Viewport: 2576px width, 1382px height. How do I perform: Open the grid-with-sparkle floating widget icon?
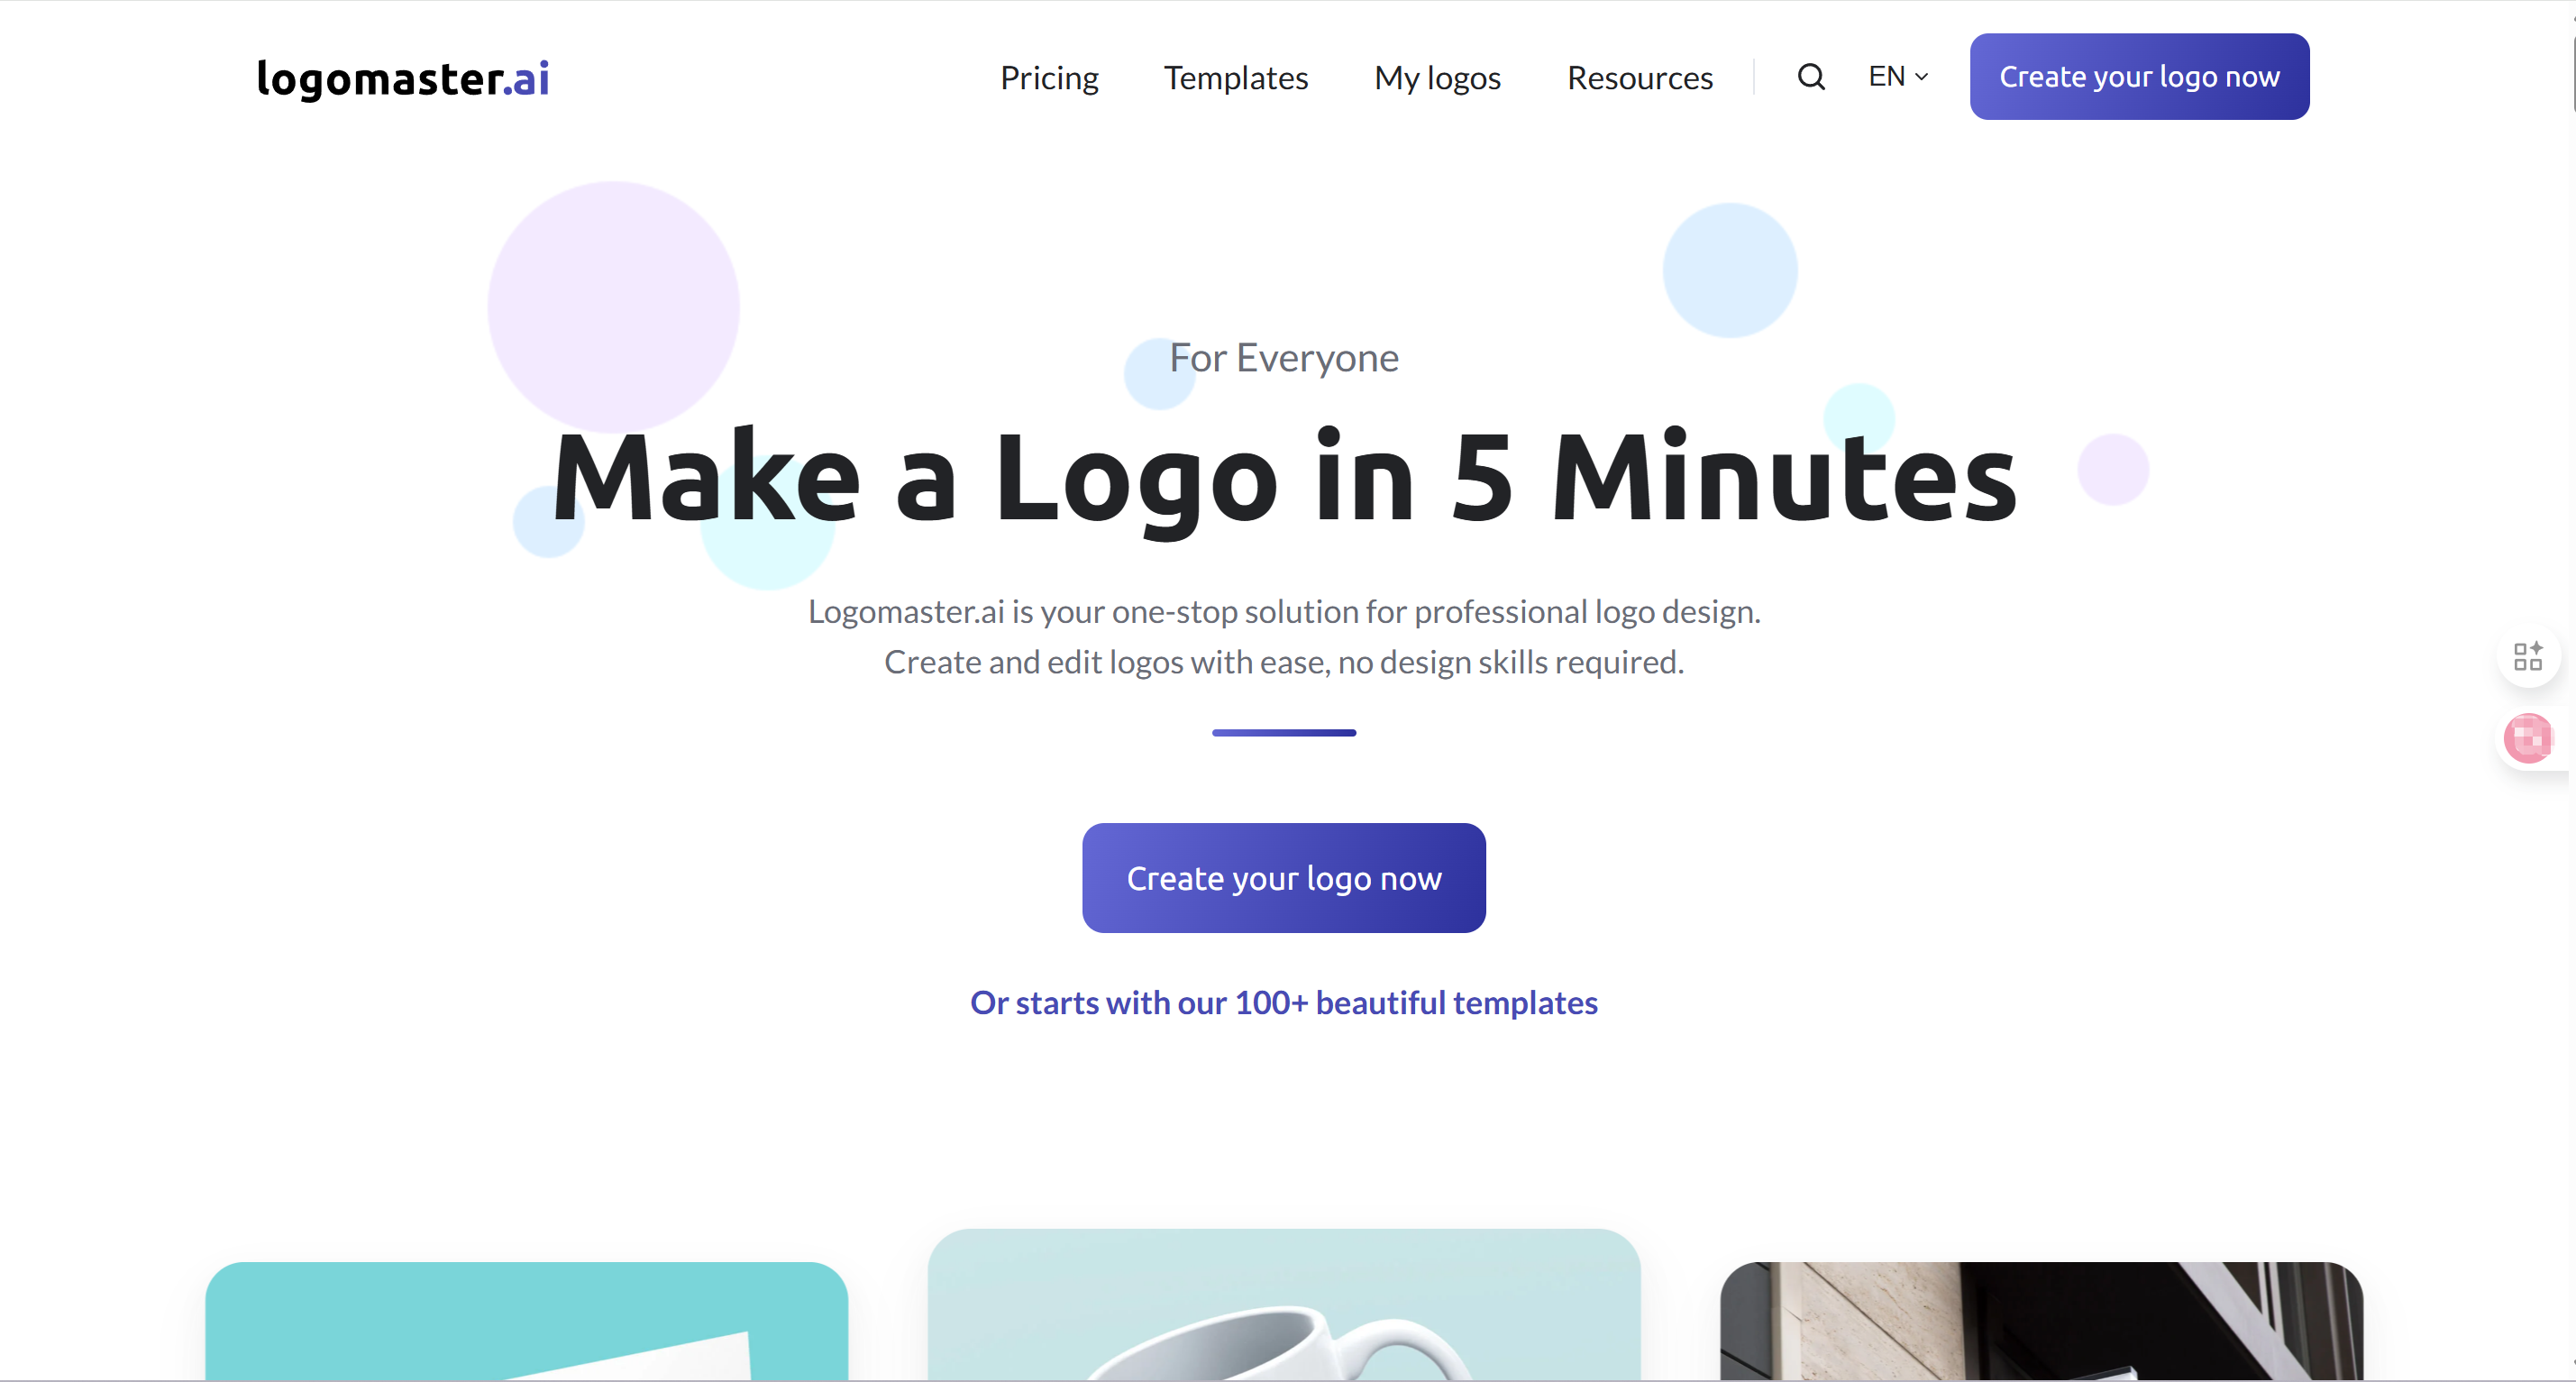[x=2527, y=656]
